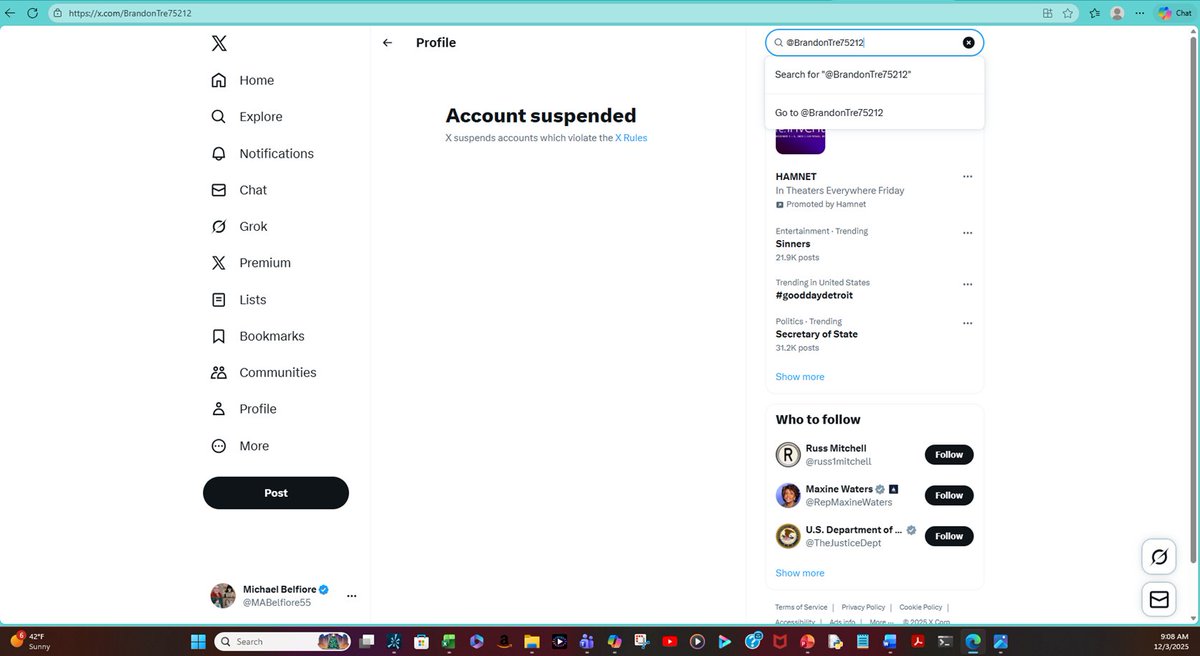Reload the page with refresh icon

[33, 13]
